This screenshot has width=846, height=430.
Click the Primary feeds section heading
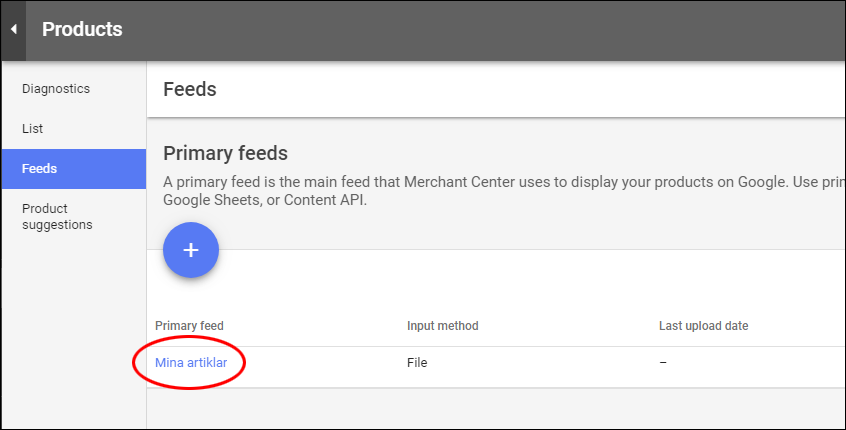click(225, 153)
